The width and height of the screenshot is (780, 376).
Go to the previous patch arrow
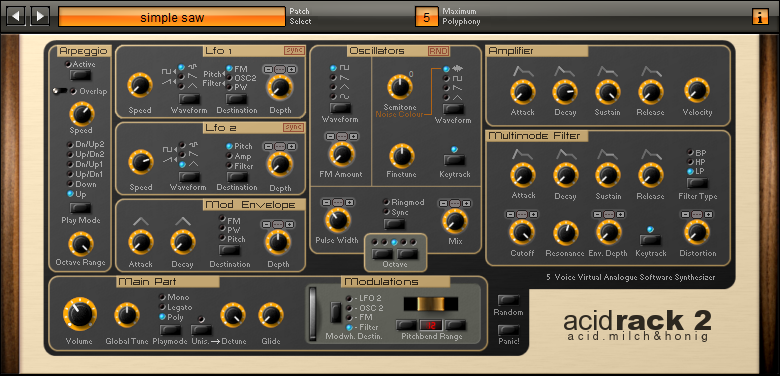(15, 16)
